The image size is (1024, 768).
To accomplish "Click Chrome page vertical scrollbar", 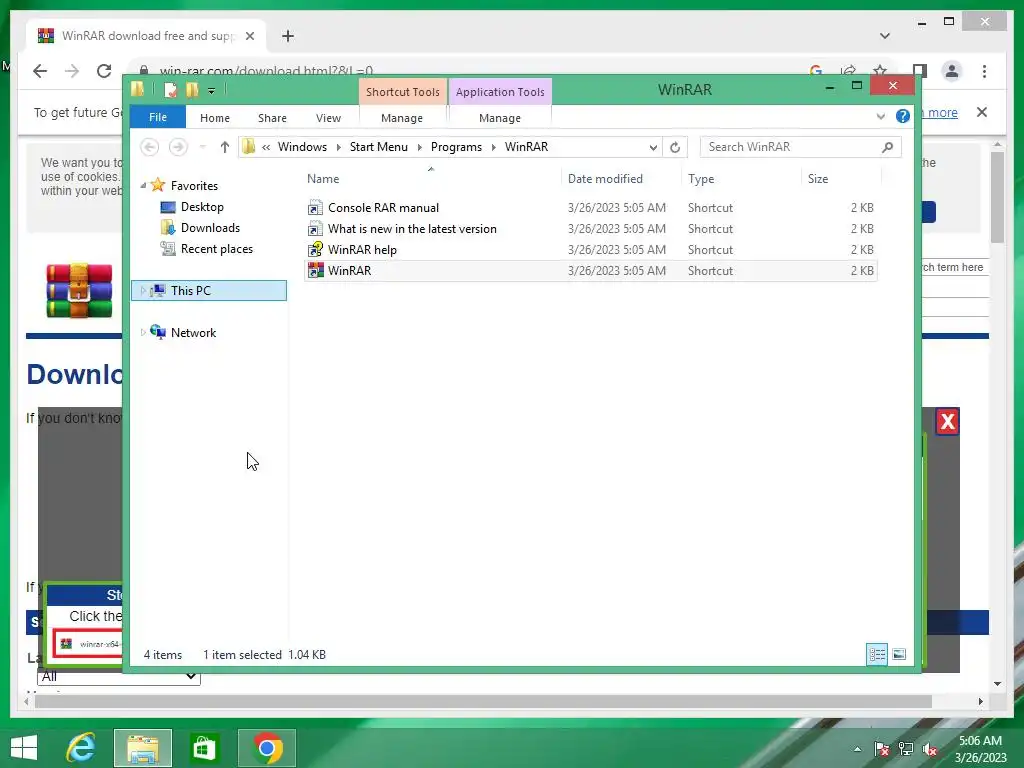I will click(997, 197).
